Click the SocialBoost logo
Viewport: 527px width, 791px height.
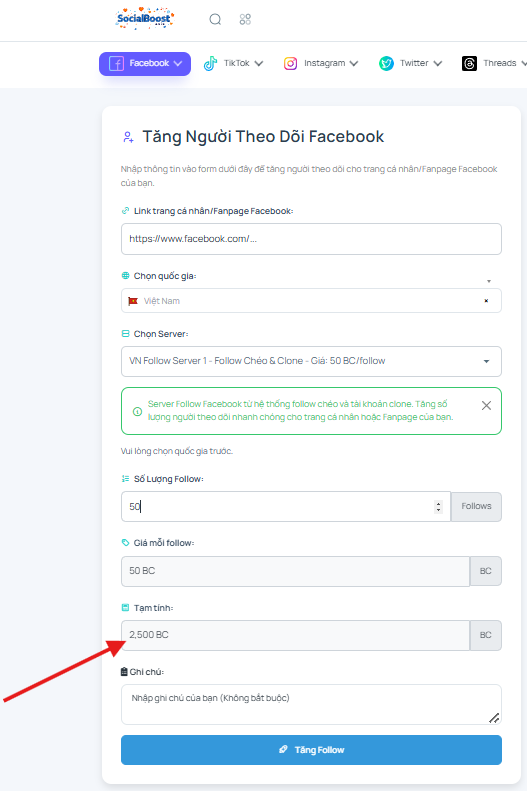pos(145,19)
